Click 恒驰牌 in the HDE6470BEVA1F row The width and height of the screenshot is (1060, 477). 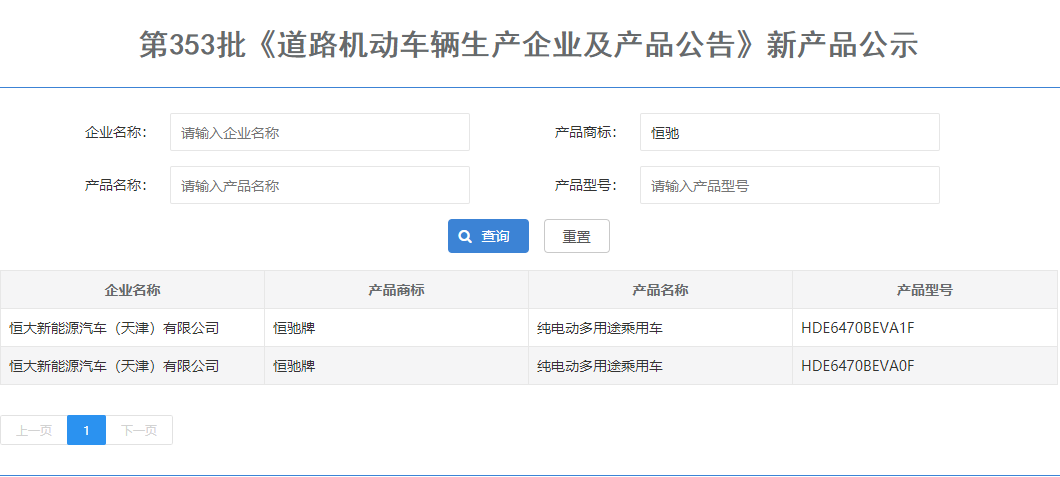294,328
